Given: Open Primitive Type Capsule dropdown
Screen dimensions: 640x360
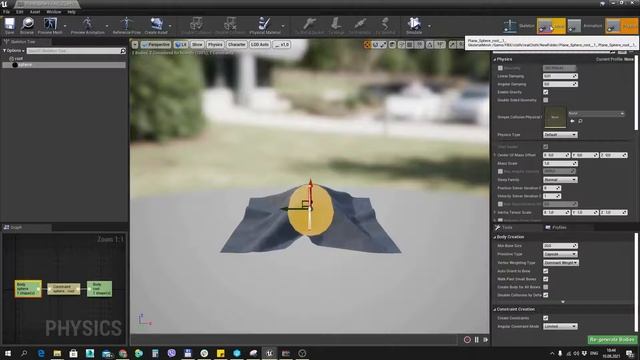Looking at the screenshot, I should [560, 254].
